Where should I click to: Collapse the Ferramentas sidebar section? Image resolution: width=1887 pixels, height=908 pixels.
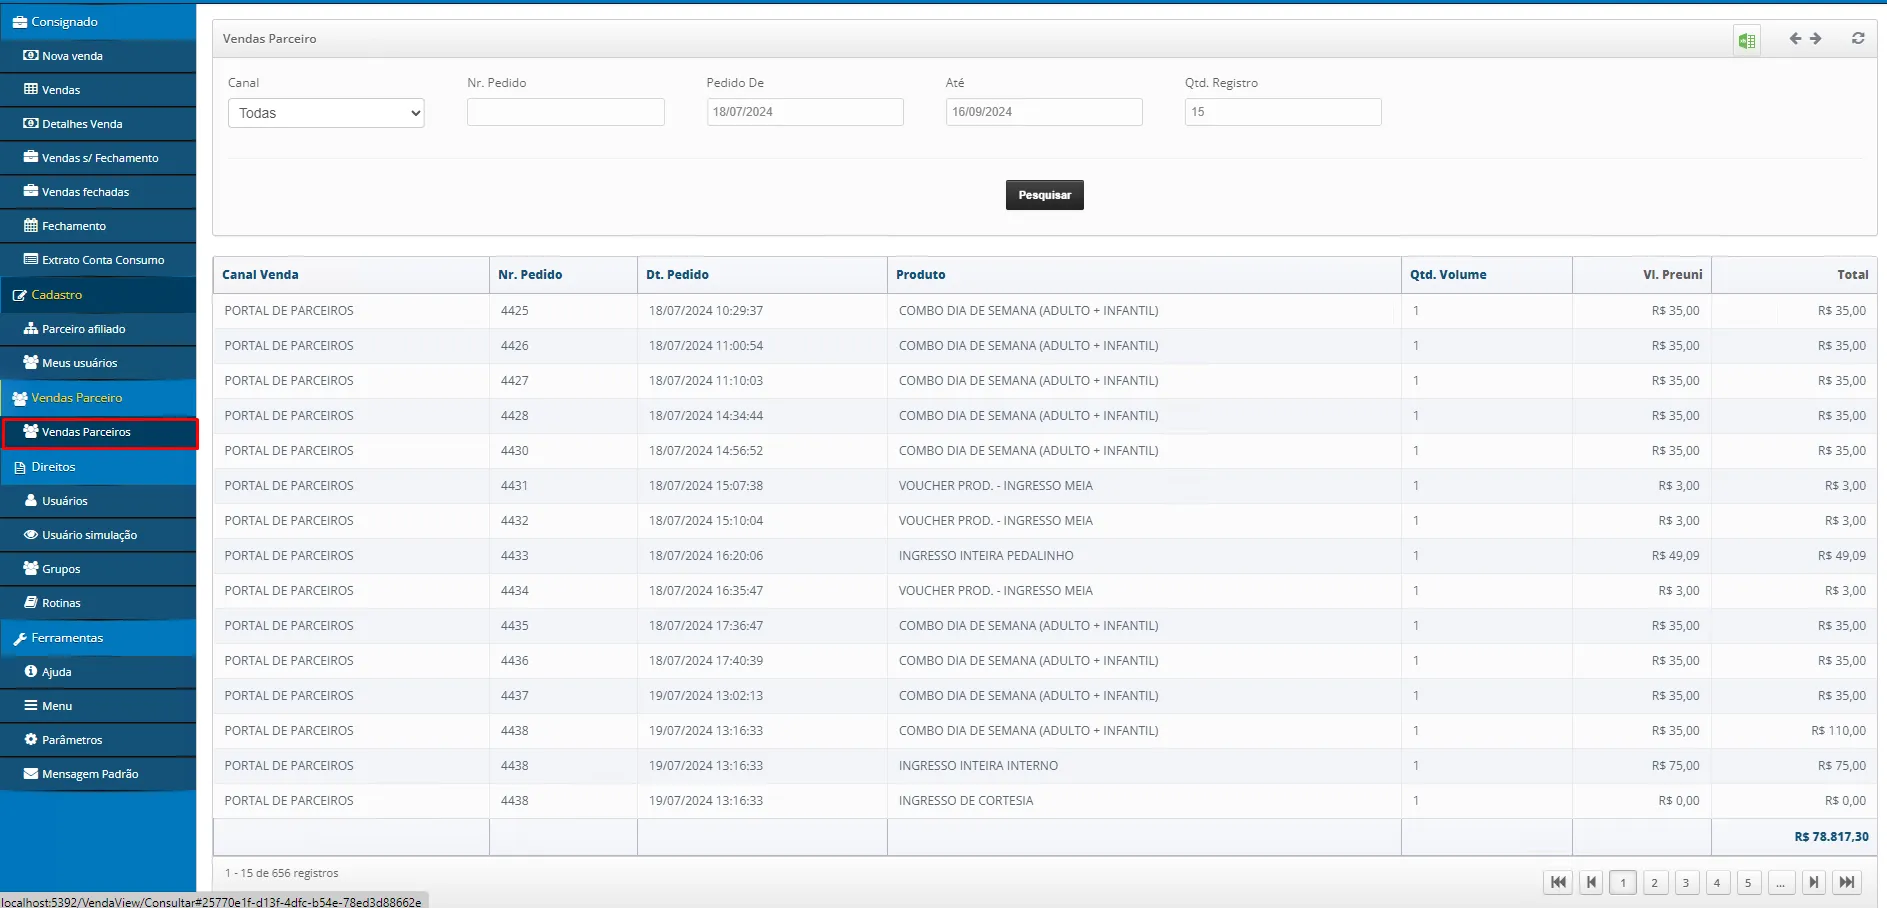coord(67,638)
